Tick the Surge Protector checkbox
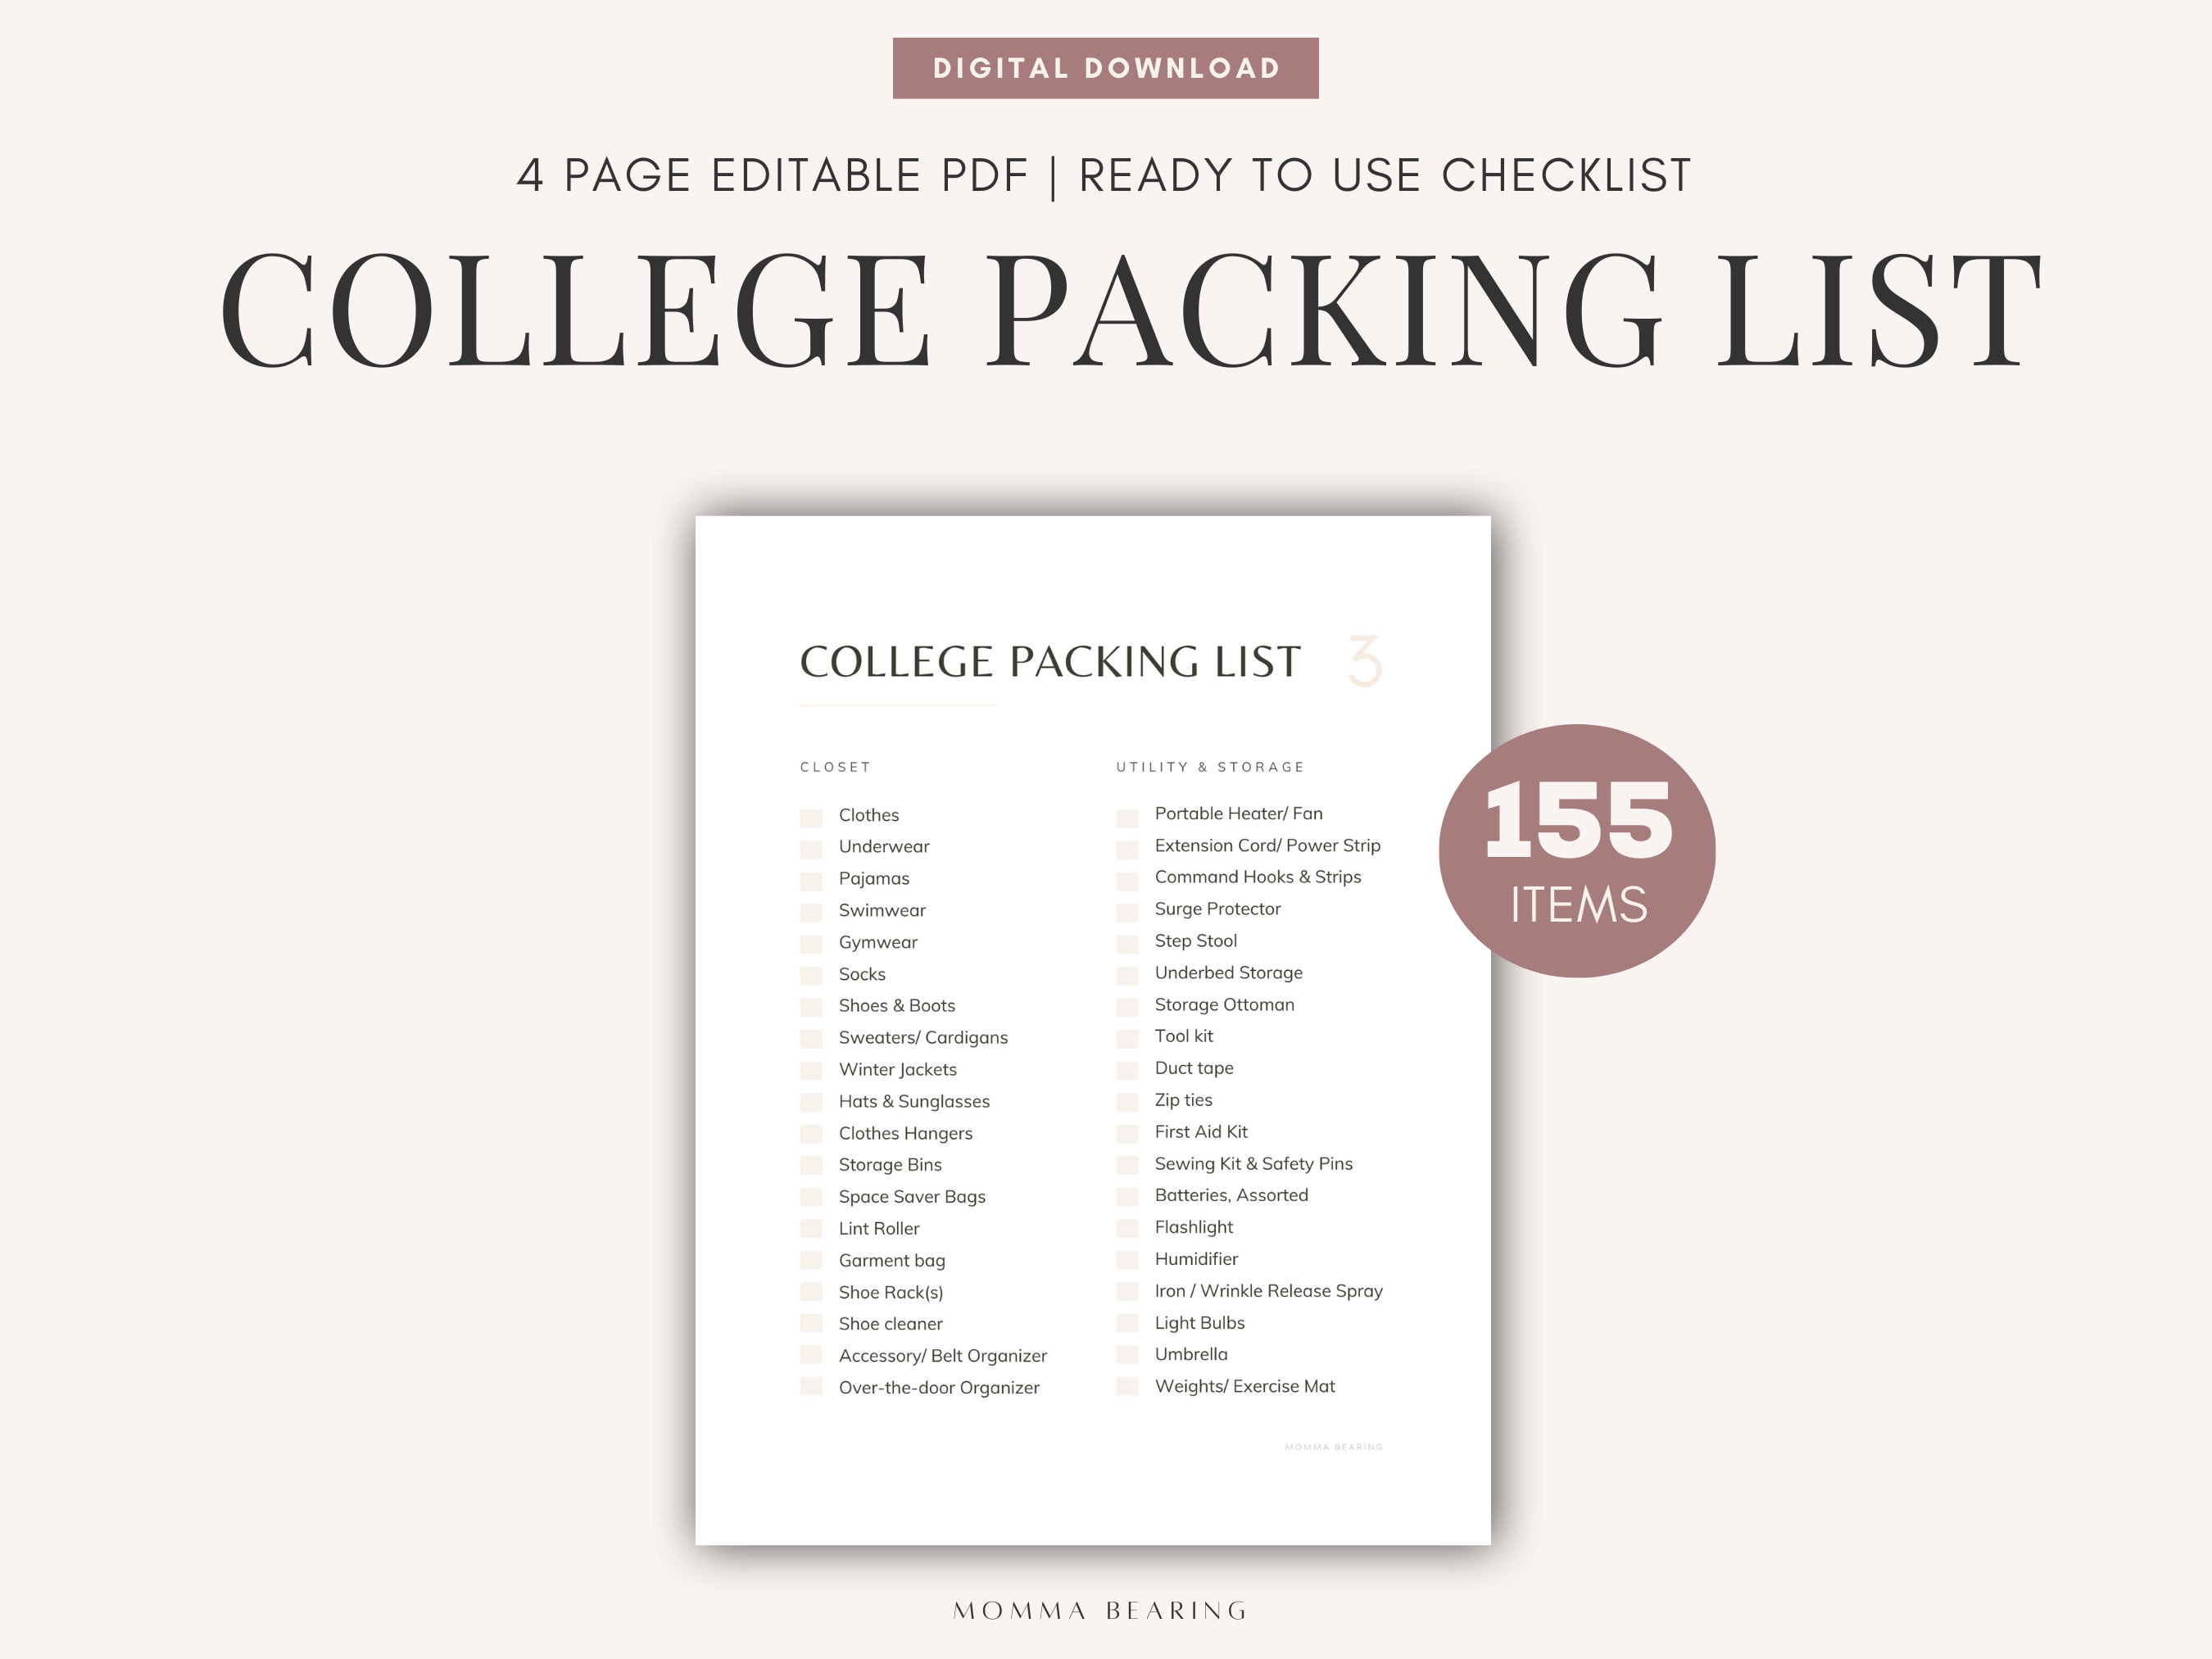2212x1659 pixels. tap(1127, 913)
